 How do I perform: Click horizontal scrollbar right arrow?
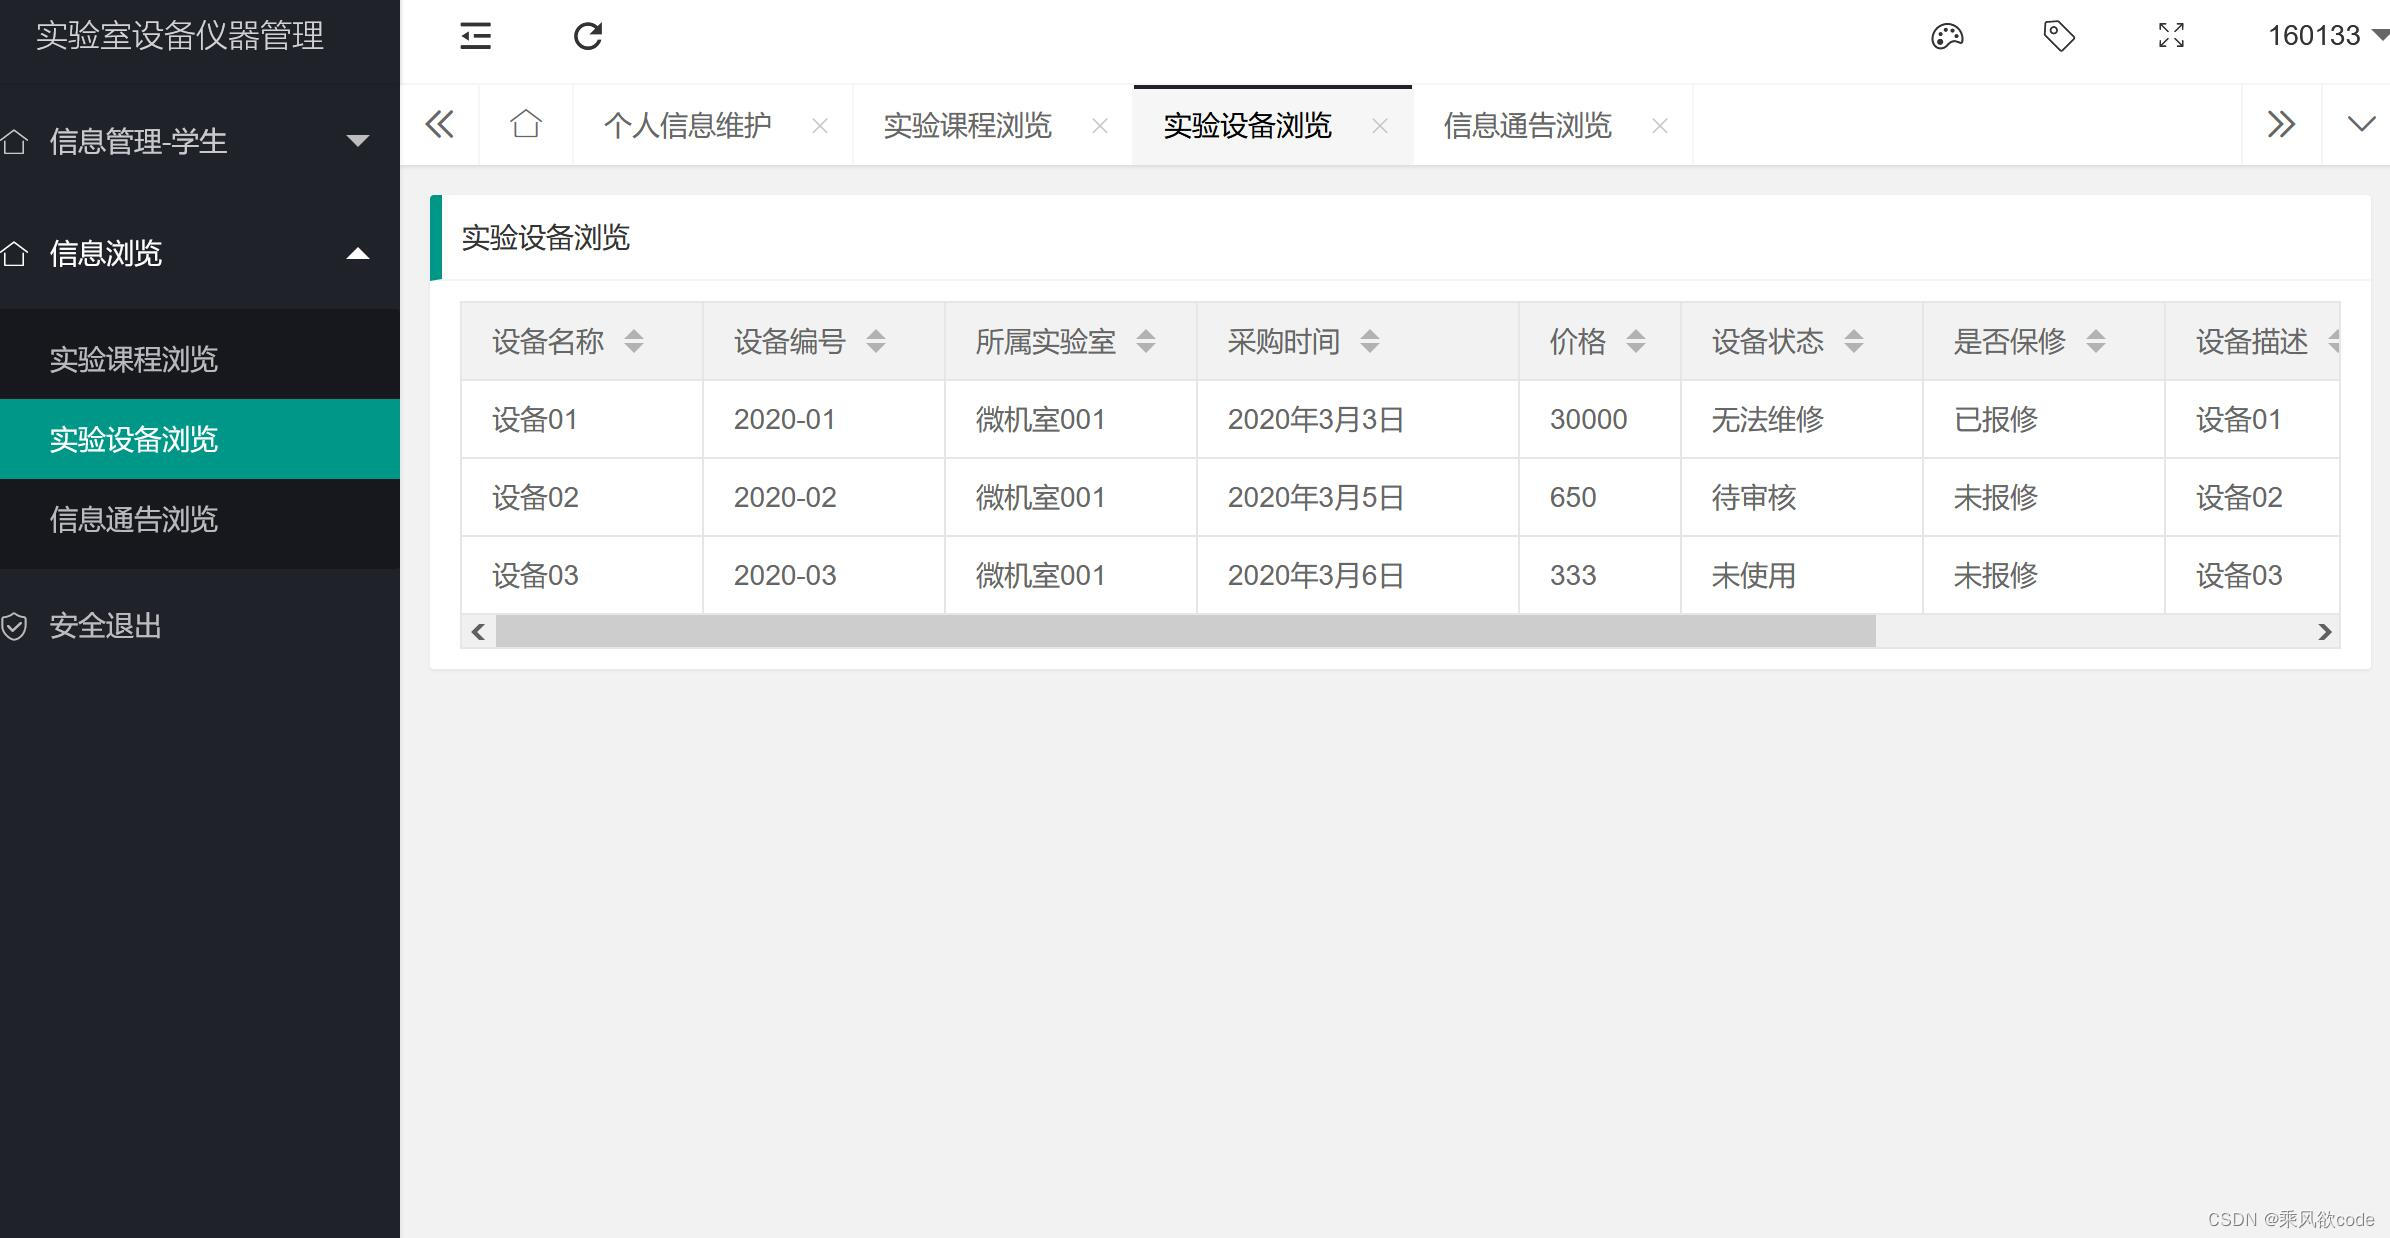[x=2324, y=632]
